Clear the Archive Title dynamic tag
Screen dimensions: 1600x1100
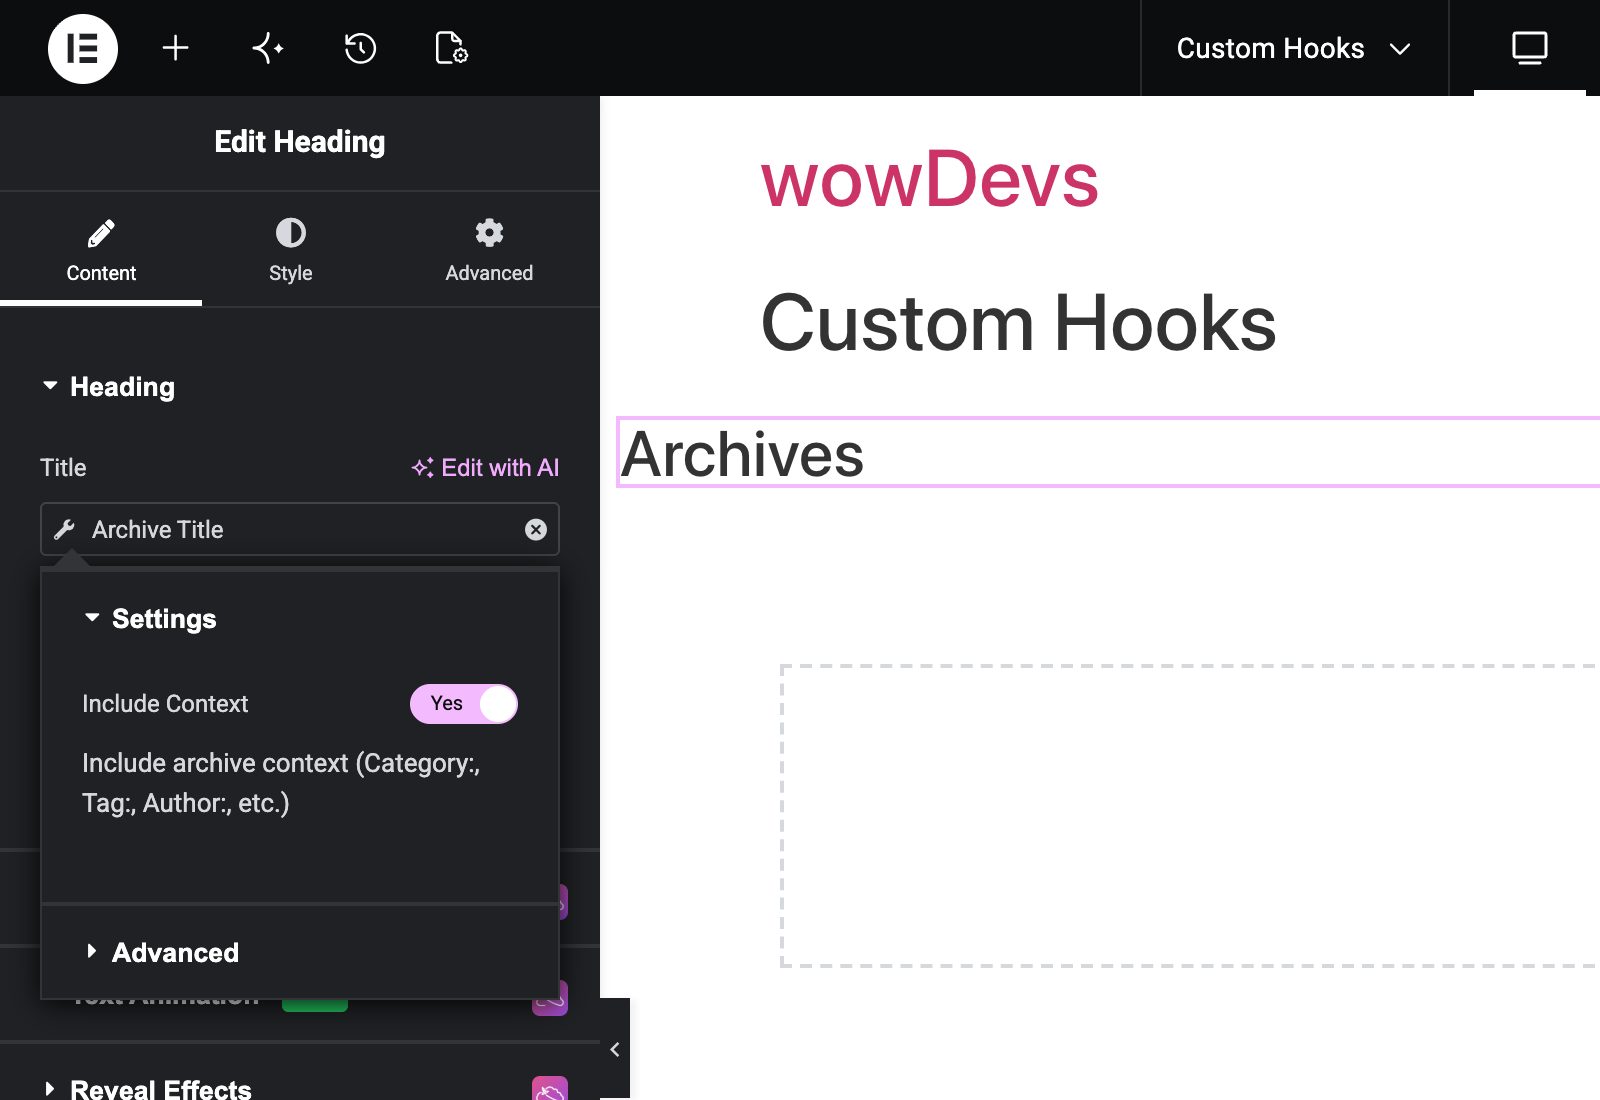tap(536, 529)
